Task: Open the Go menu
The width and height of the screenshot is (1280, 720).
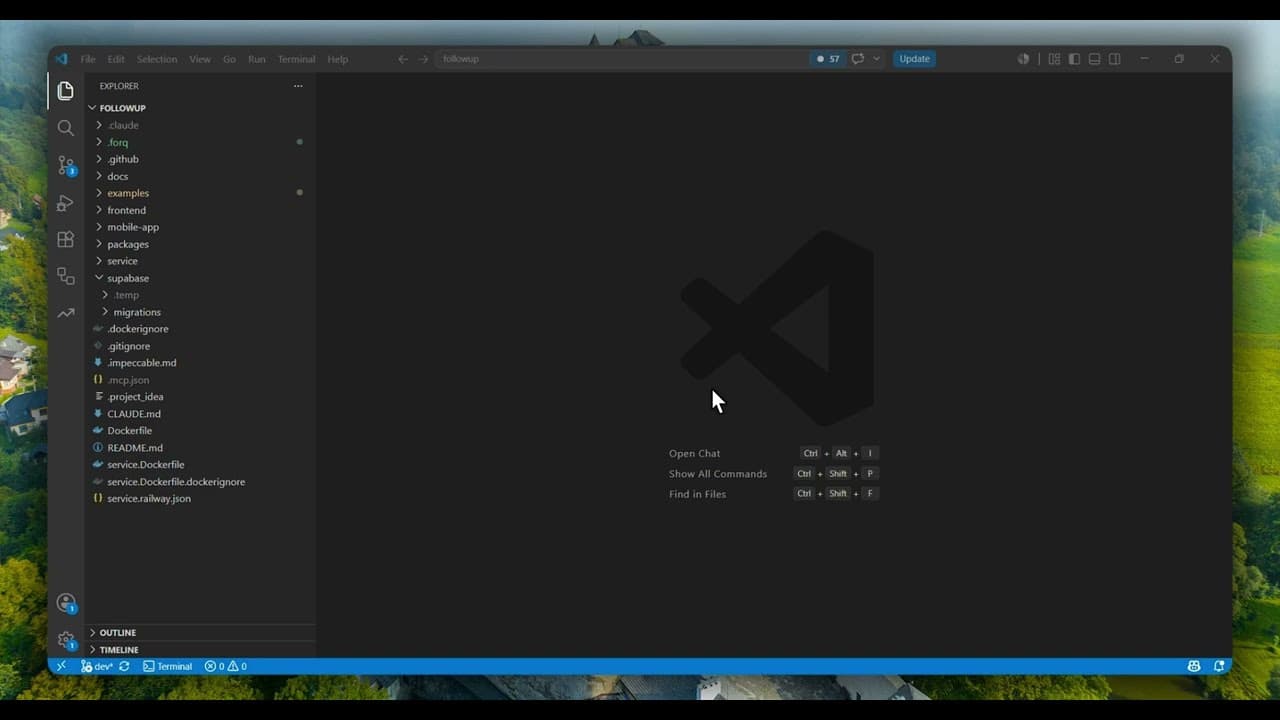Action: (229, 59)
